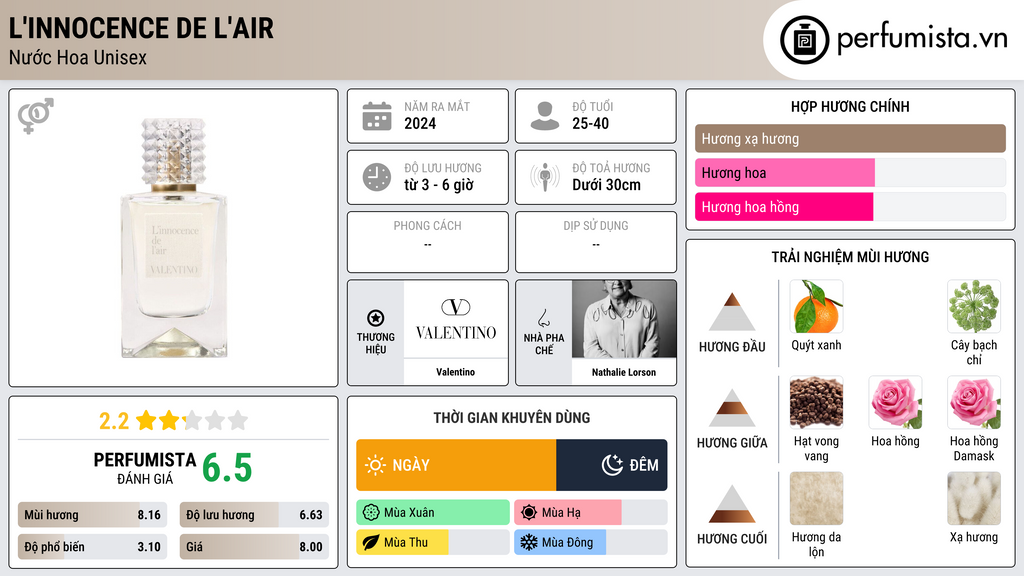Click the Hương da lộn suede image
This screenshot has width=1024, height=576.
[x=816, y=499]
